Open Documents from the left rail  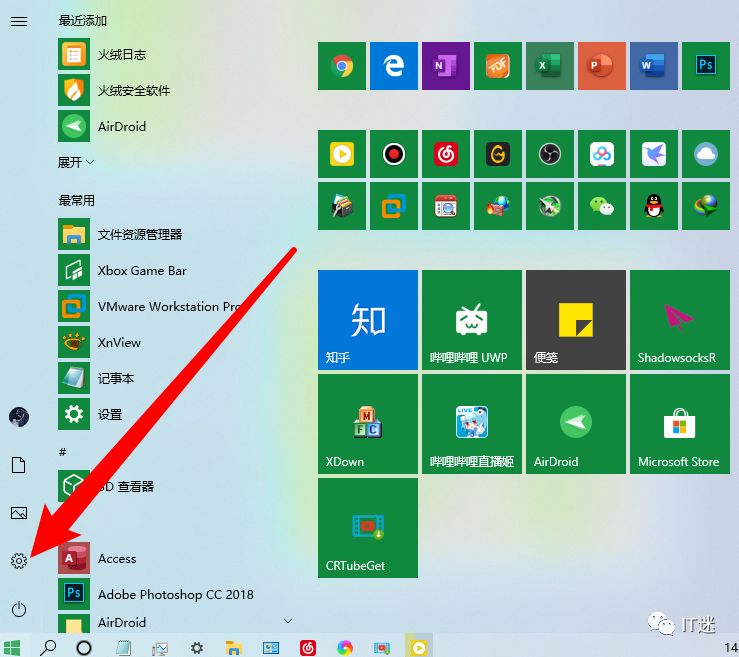click(19, 465)
